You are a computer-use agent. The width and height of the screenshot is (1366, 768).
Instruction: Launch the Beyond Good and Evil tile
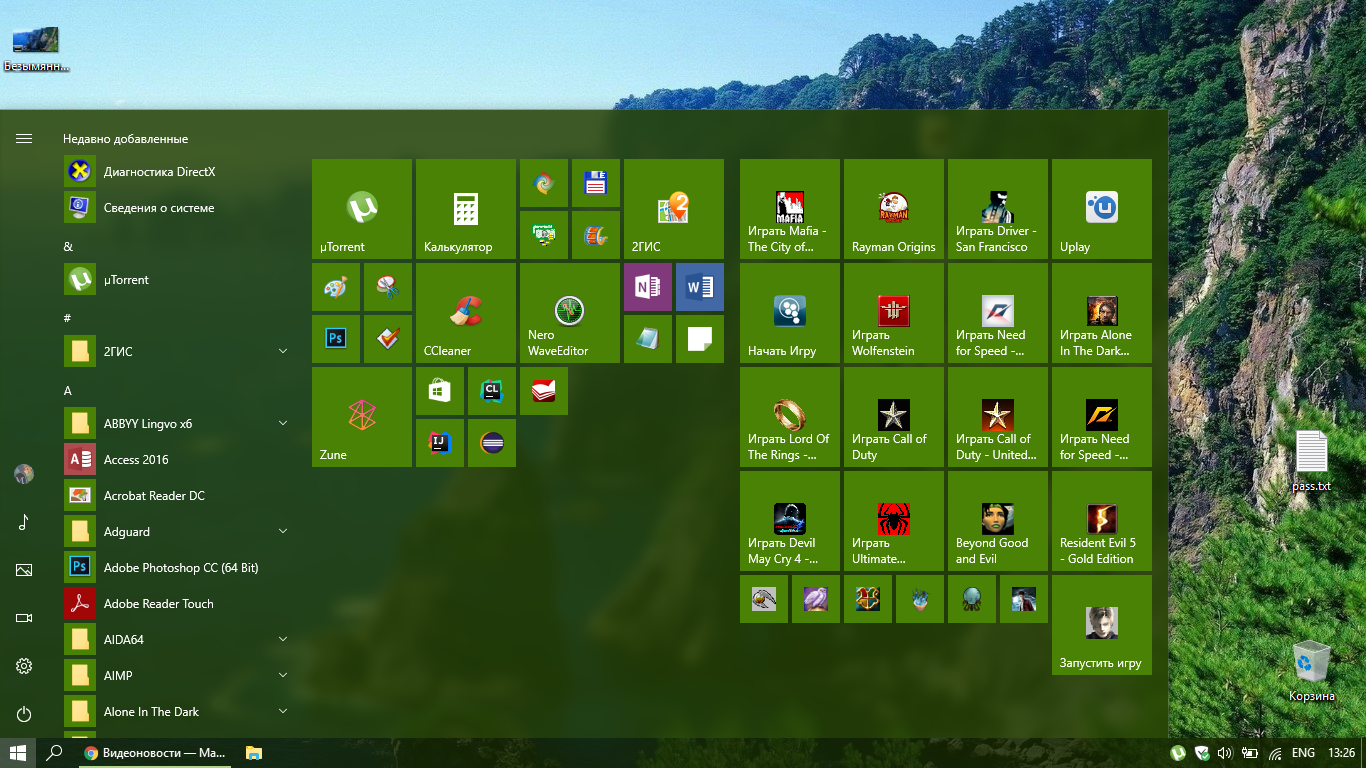click(998, 521)
